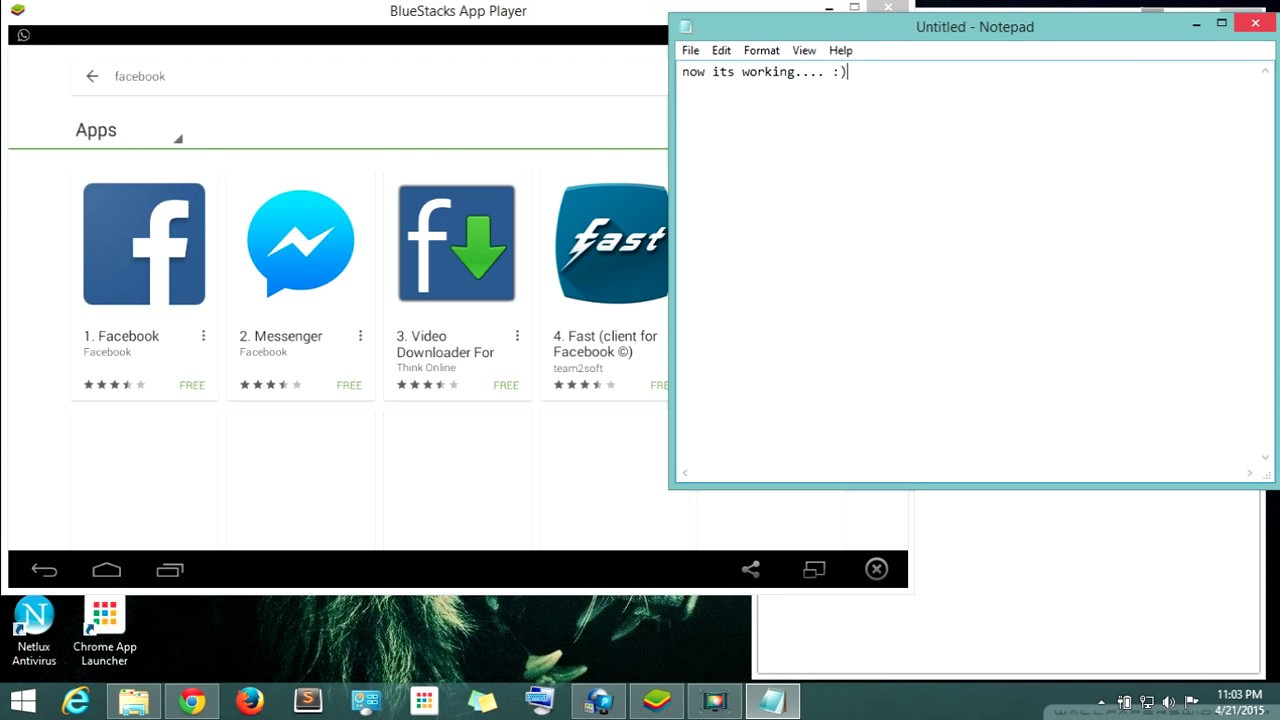Open Video Downloader For Facebook app icon
Screen dimensions: 1280x720
coord(456,243)
